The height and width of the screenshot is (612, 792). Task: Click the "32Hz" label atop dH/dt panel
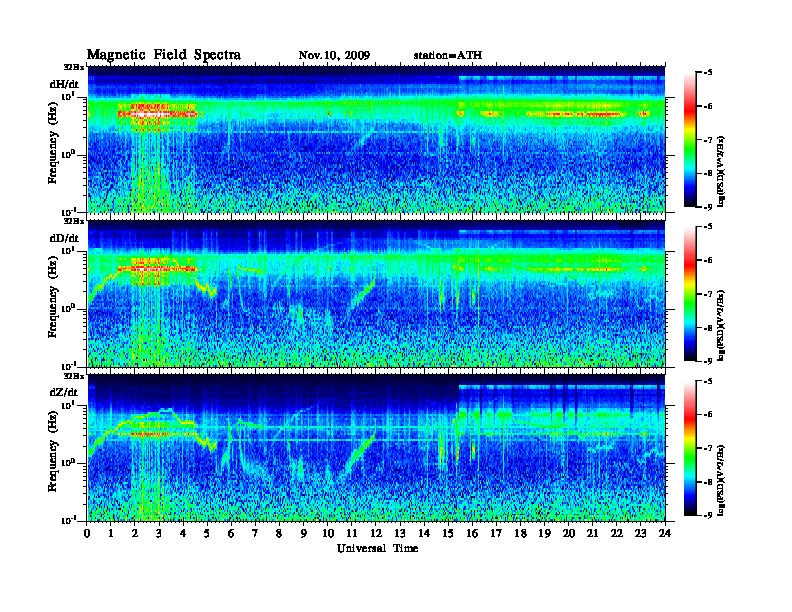74,67
